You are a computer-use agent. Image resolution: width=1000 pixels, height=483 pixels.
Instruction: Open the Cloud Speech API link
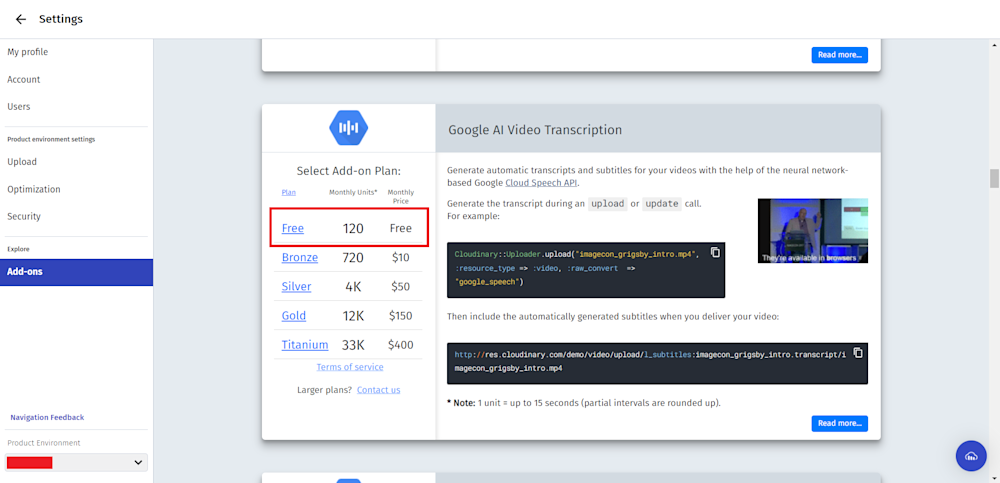pos(541,182)
